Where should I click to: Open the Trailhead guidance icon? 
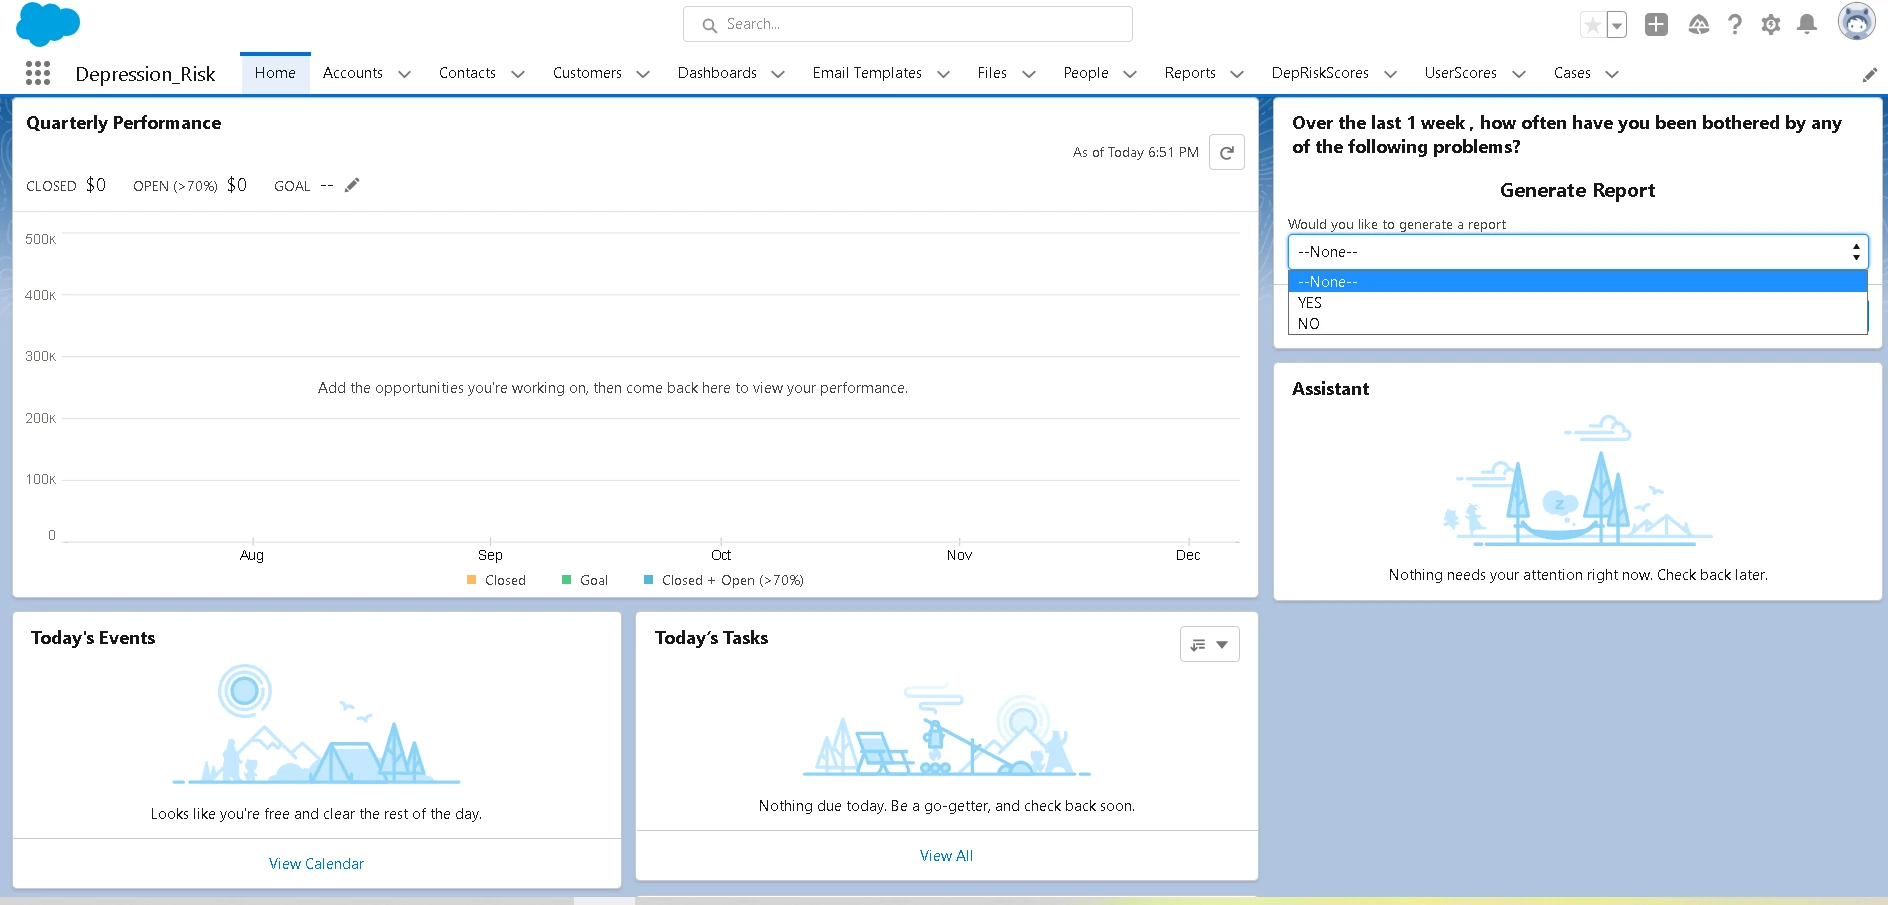(x=1698, y=24)
